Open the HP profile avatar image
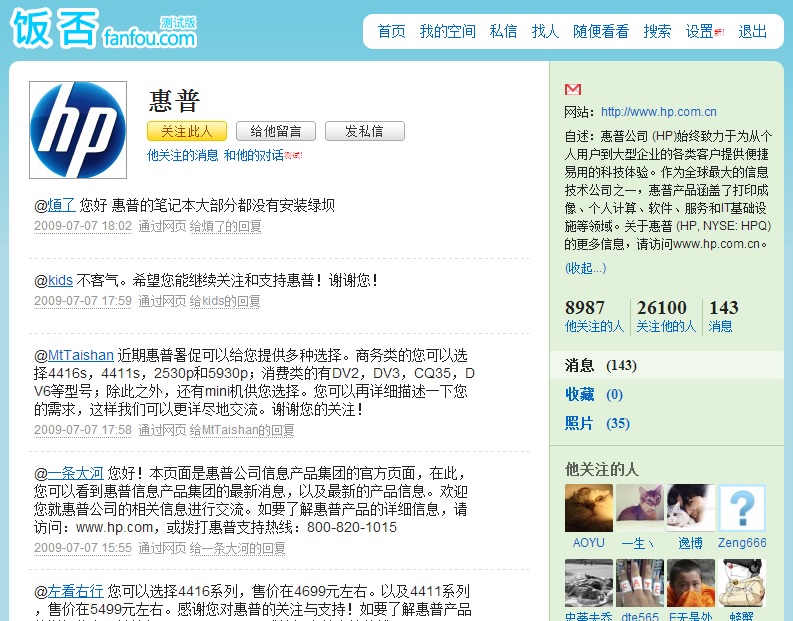The image size is (793, 621). [78, 130]
